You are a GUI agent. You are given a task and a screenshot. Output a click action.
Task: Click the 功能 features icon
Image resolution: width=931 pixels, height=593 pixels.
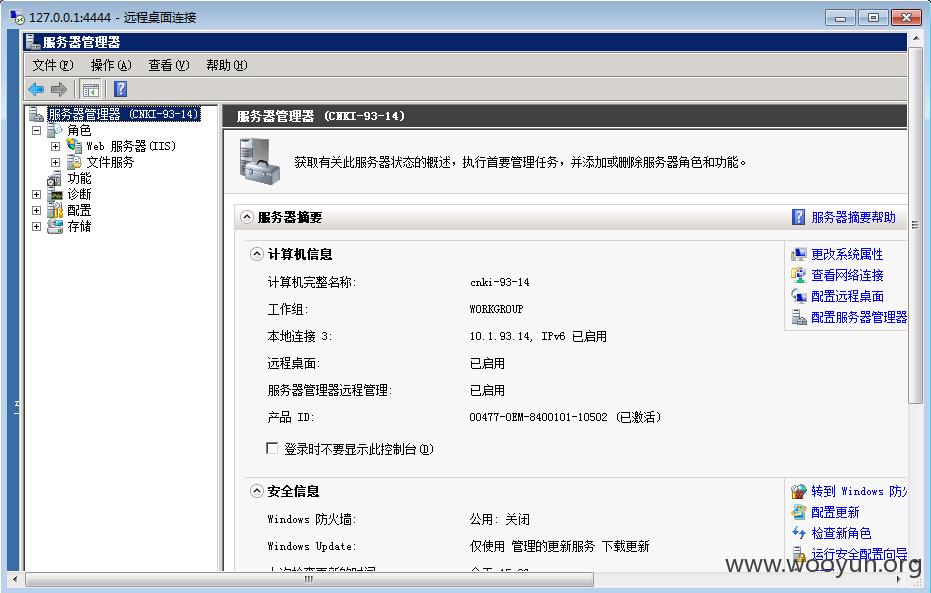pos(55,178)
